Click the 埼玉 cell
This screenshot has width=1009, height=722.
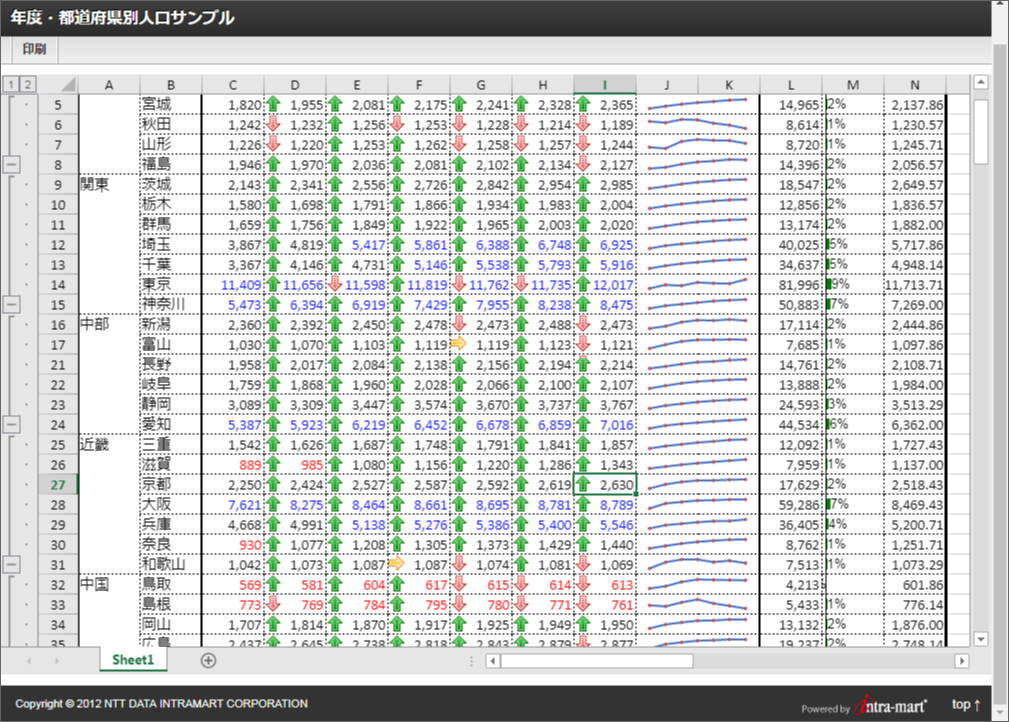point(171,245)
